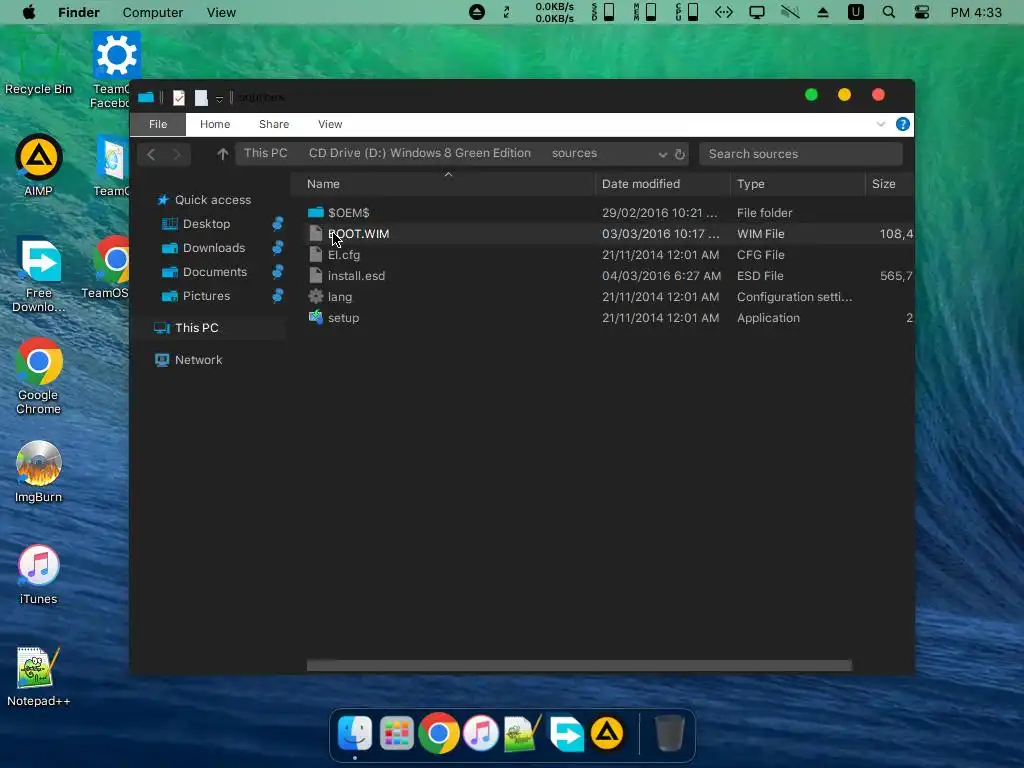
Task: Go up one folder level arrow
Action: point(223,153)
